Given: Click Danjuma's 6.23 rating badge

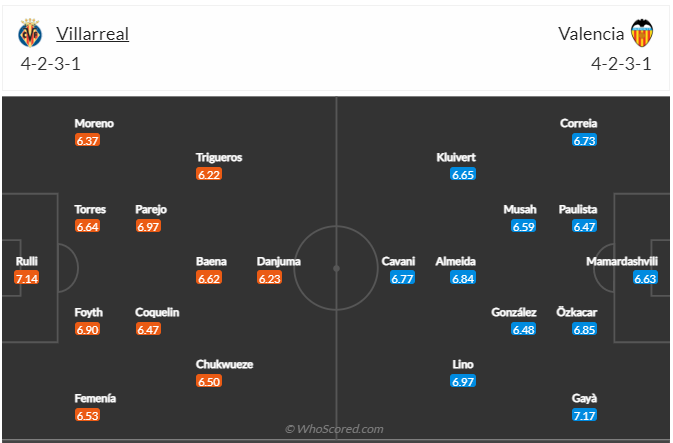Looking at the screenshot, I should pos(270,279).
